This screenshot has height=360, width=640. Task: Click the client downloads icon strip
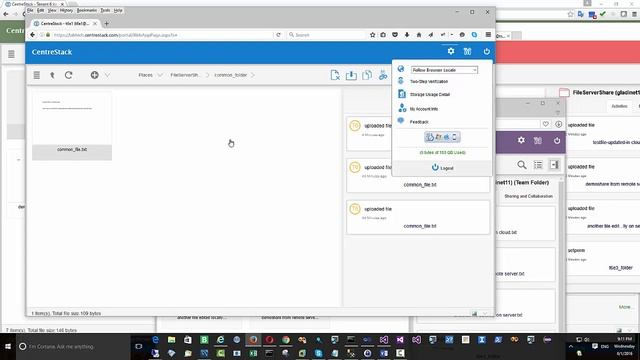coord(442,137)
